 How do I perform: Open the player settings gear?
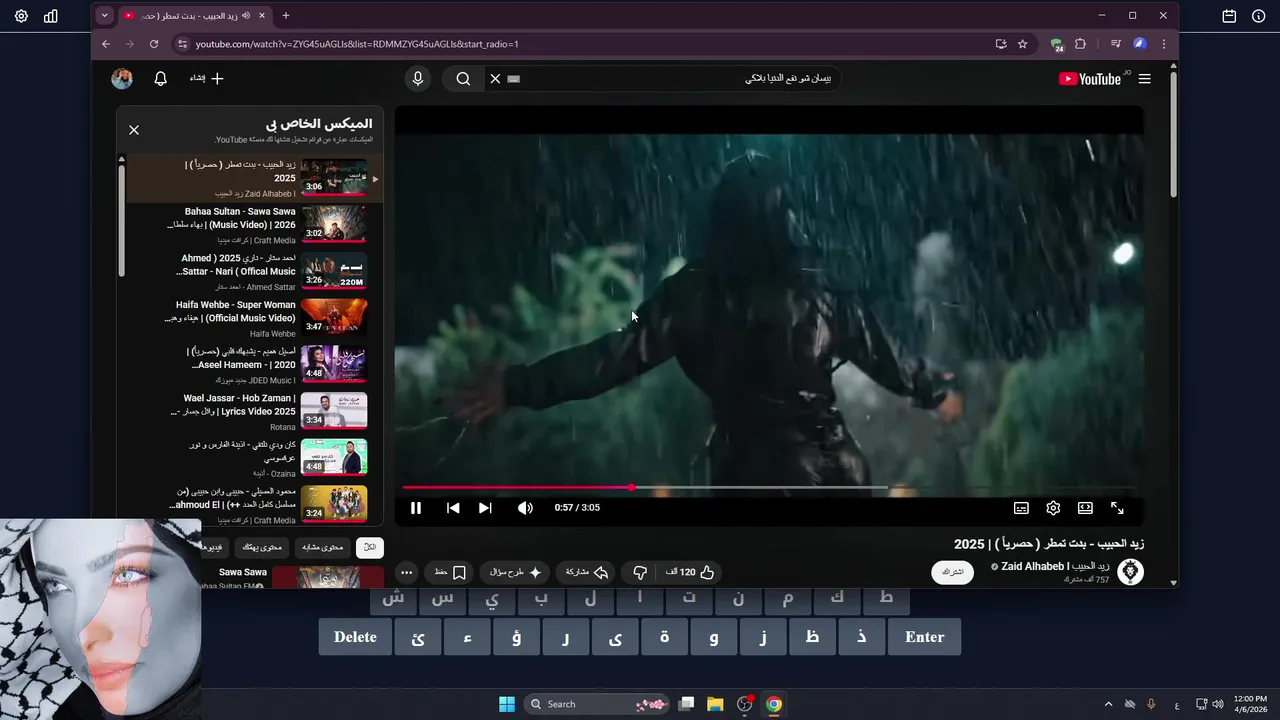pos(1053,508)
